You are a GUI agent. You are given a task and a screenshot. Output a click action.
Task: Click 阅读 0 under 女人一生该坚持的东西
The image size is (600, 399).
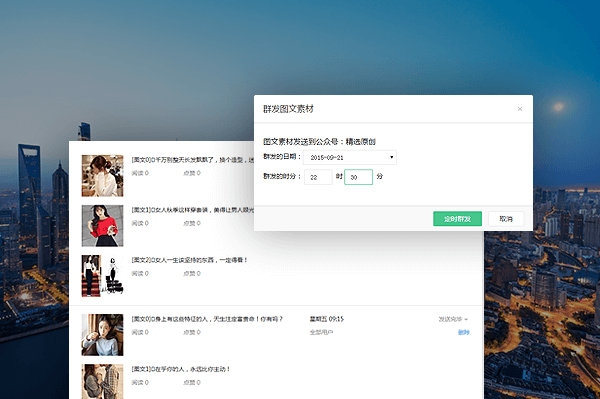point(140,274)
